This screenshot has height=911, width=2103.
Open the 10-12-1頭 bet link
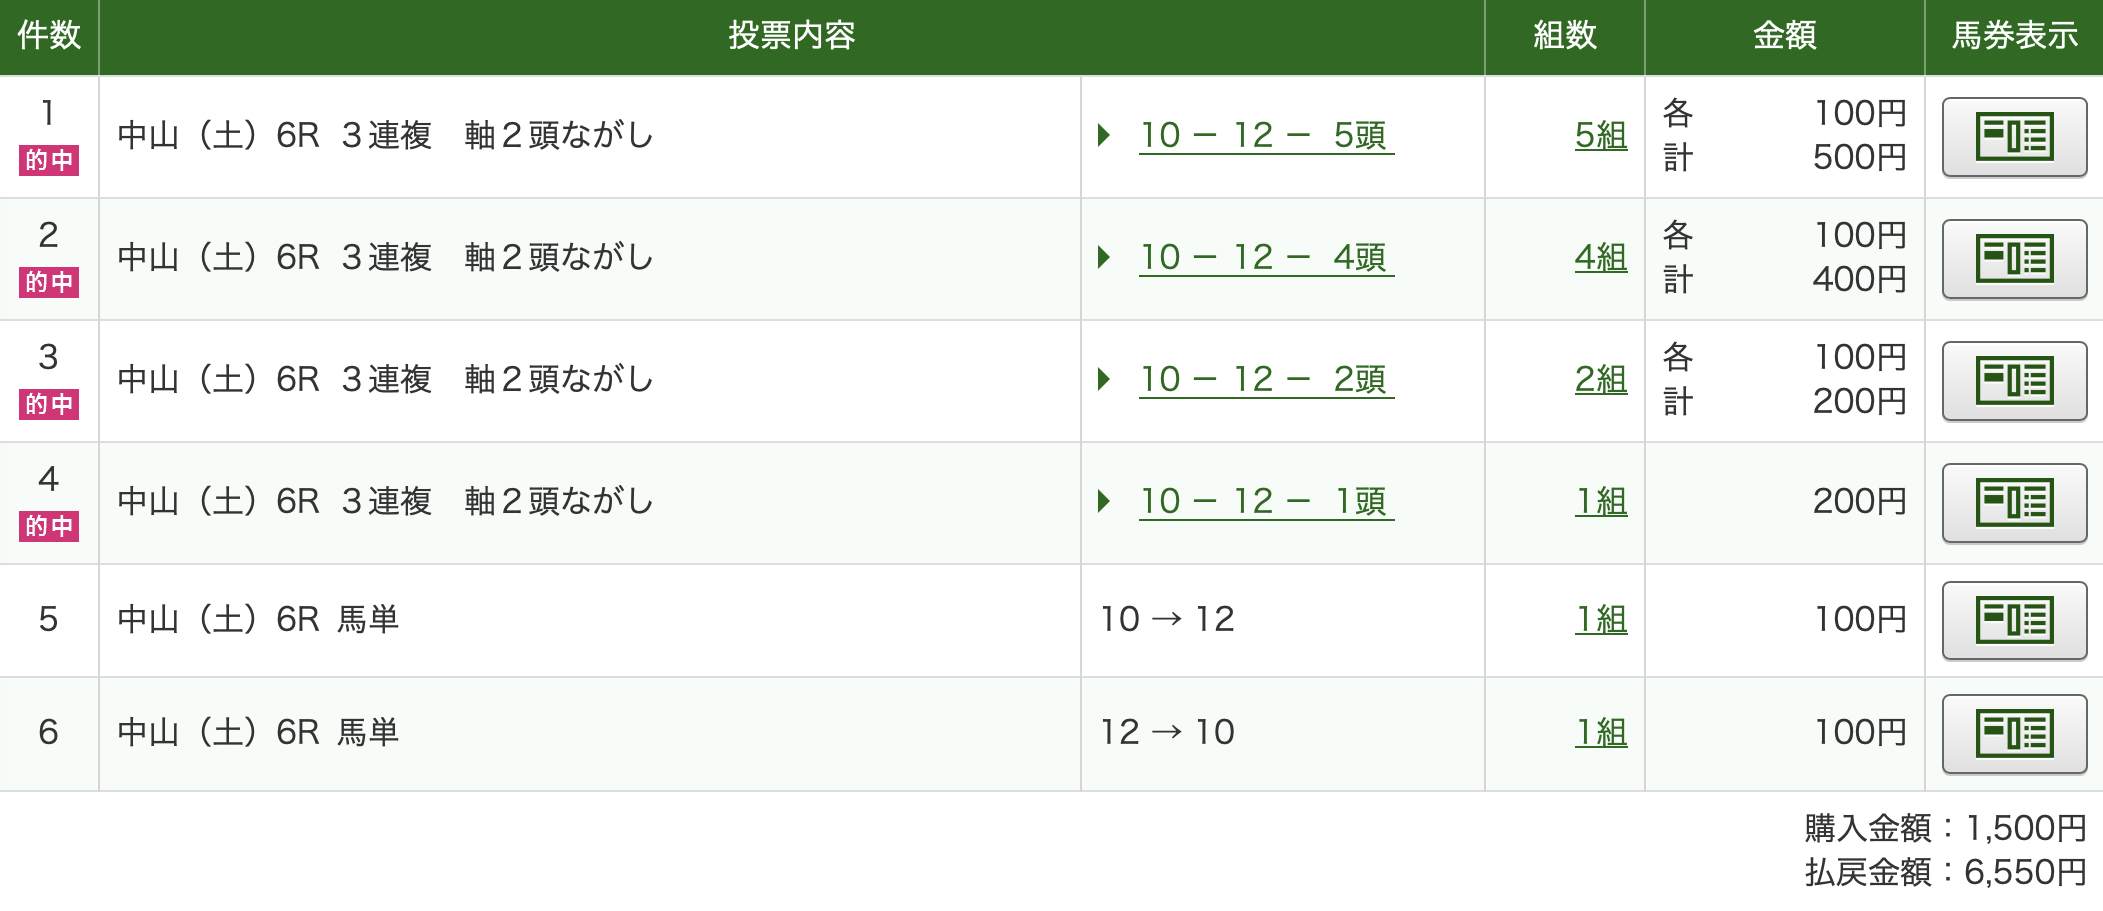[x=1265, y=501]
